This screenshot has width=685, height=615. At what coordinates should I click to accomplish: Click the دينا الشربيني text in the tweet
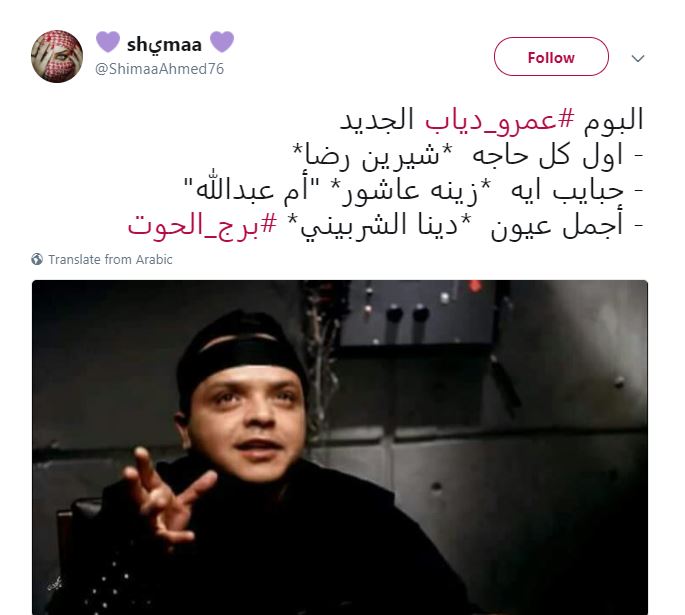pos(380,225)
